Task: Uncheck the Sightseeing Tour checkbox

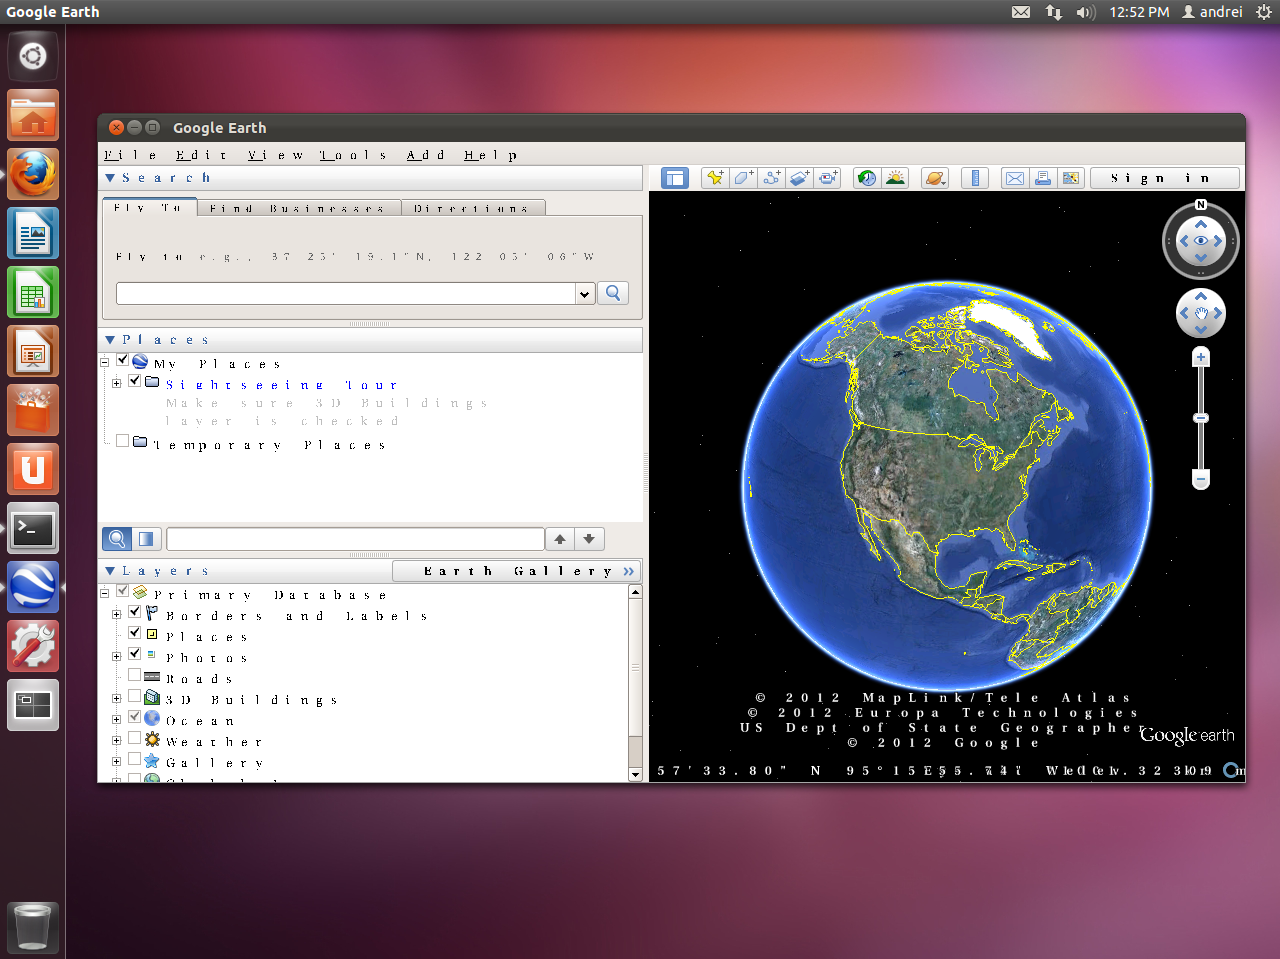Action: 135,381
